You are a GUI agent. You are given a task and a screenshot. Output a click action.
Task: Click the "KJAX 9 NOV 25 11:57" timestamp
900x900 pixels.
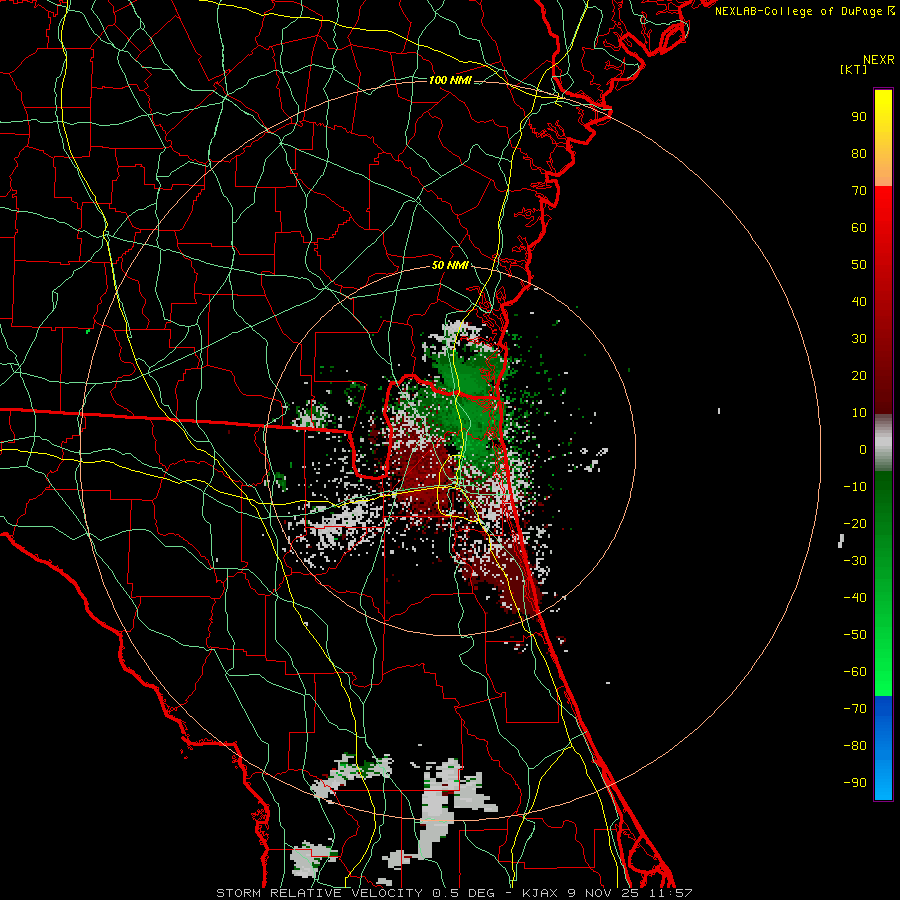tap(608, 893)
